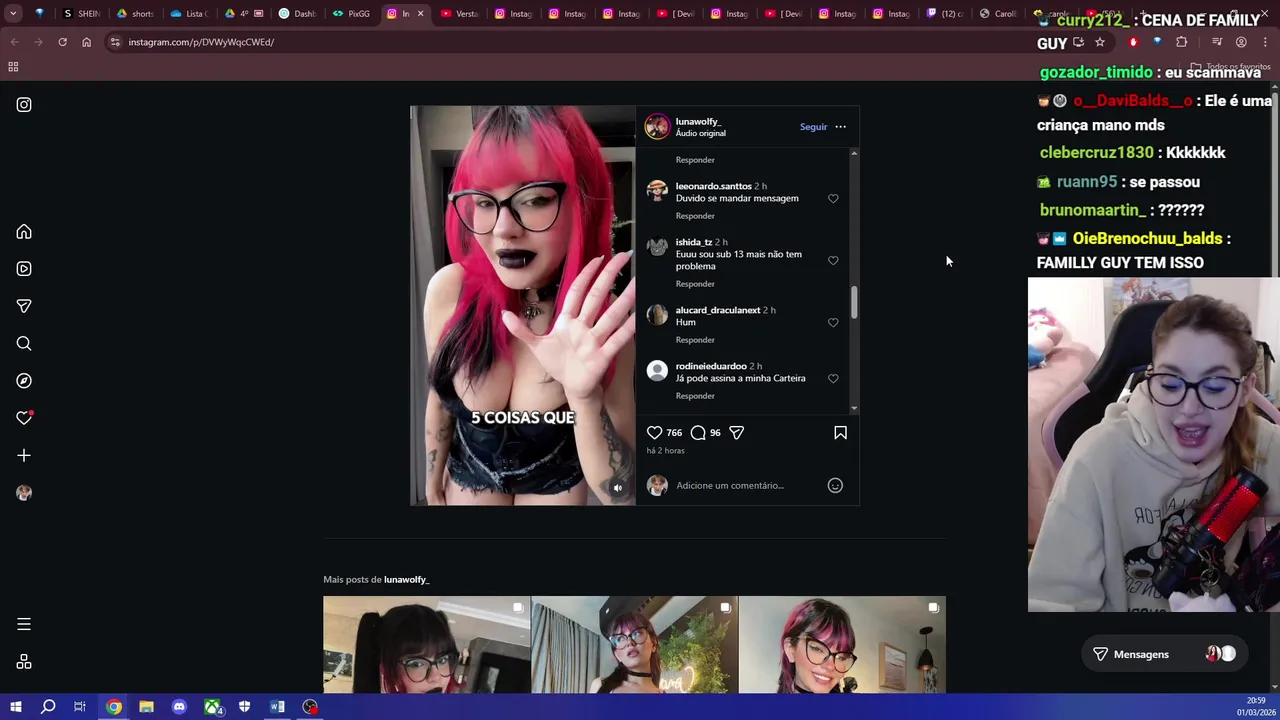Reply to ishida_tz comment
This screenshot has height=720, width=1280.
click(x=695, y=284)
